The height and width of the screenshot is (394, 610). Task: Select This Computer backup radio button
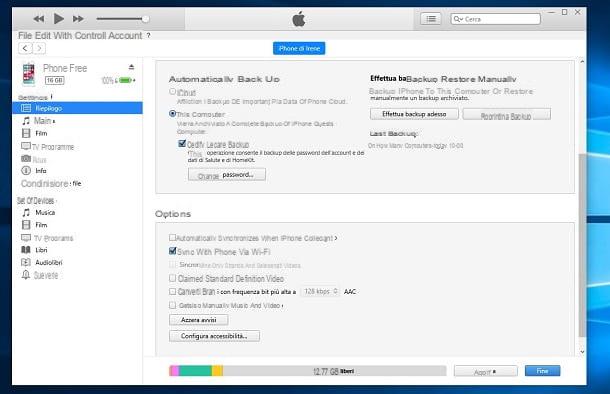173,114
